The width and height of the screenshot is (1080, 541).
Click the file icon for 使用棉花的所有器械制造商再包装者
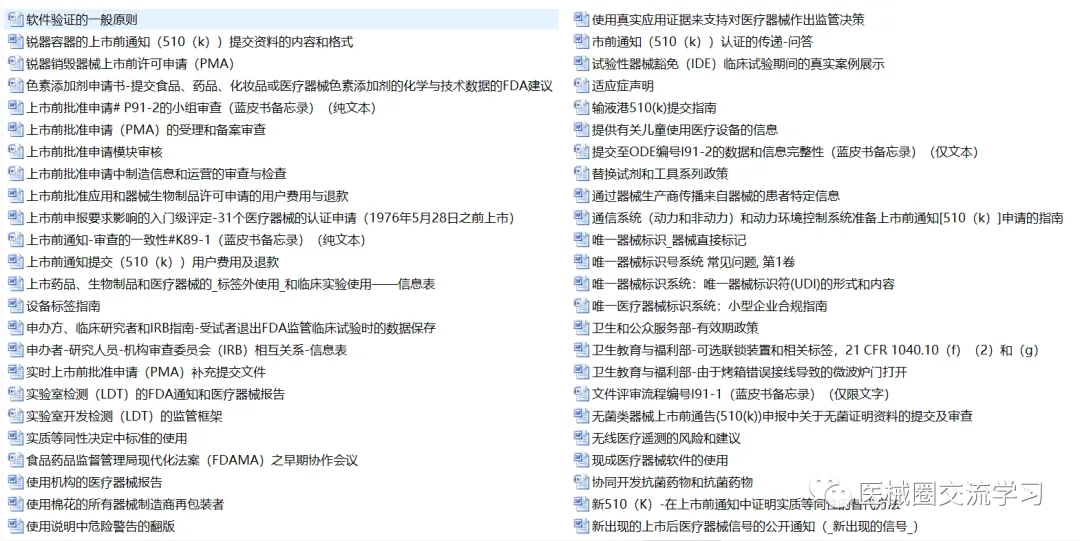[x=15, y=504]
